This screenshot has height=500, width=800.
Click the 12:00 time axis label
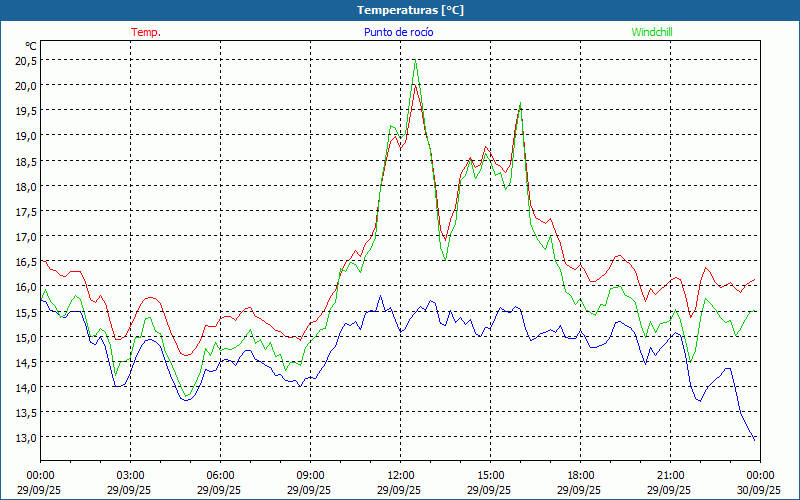(x=400, y=475)
